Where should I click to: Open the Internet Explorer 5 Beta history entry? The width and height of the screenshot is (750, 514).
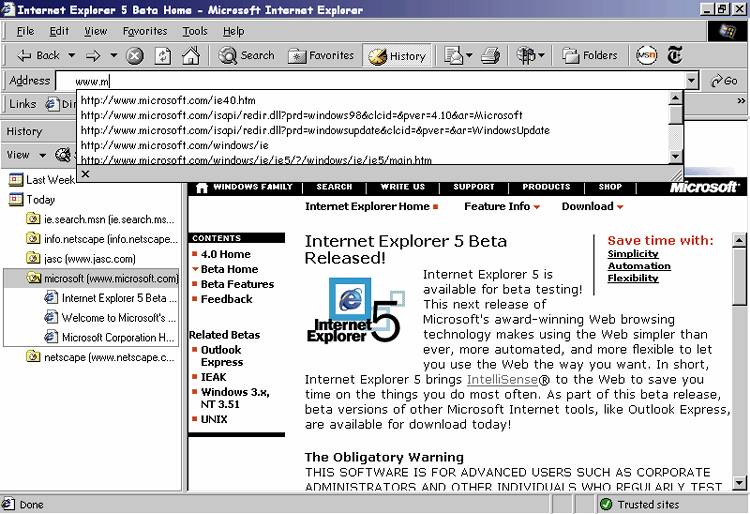point(110,298)
